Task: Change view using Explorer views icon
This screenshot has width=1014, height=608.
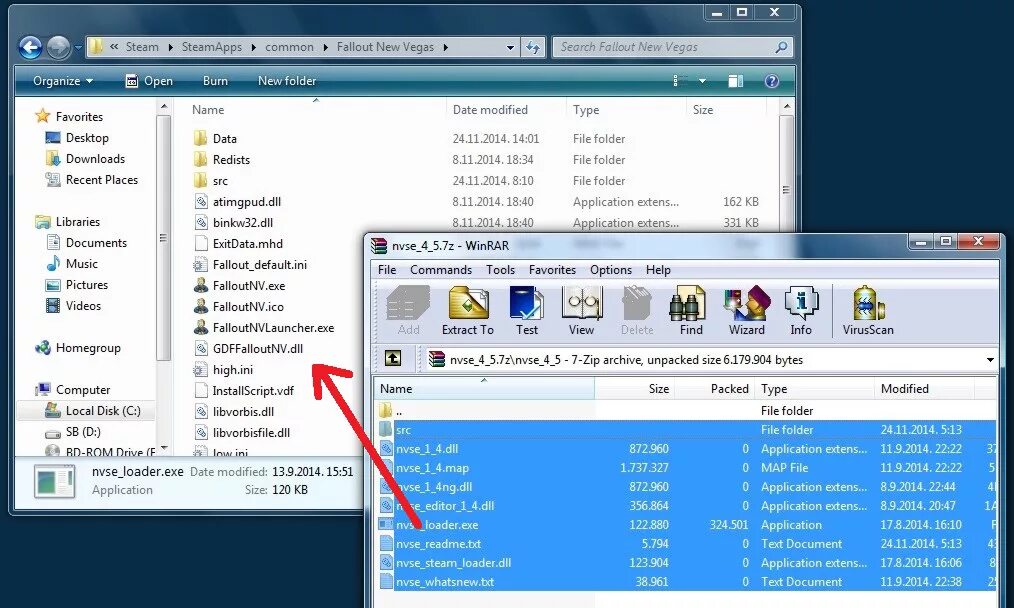Action: pos(680,81)
